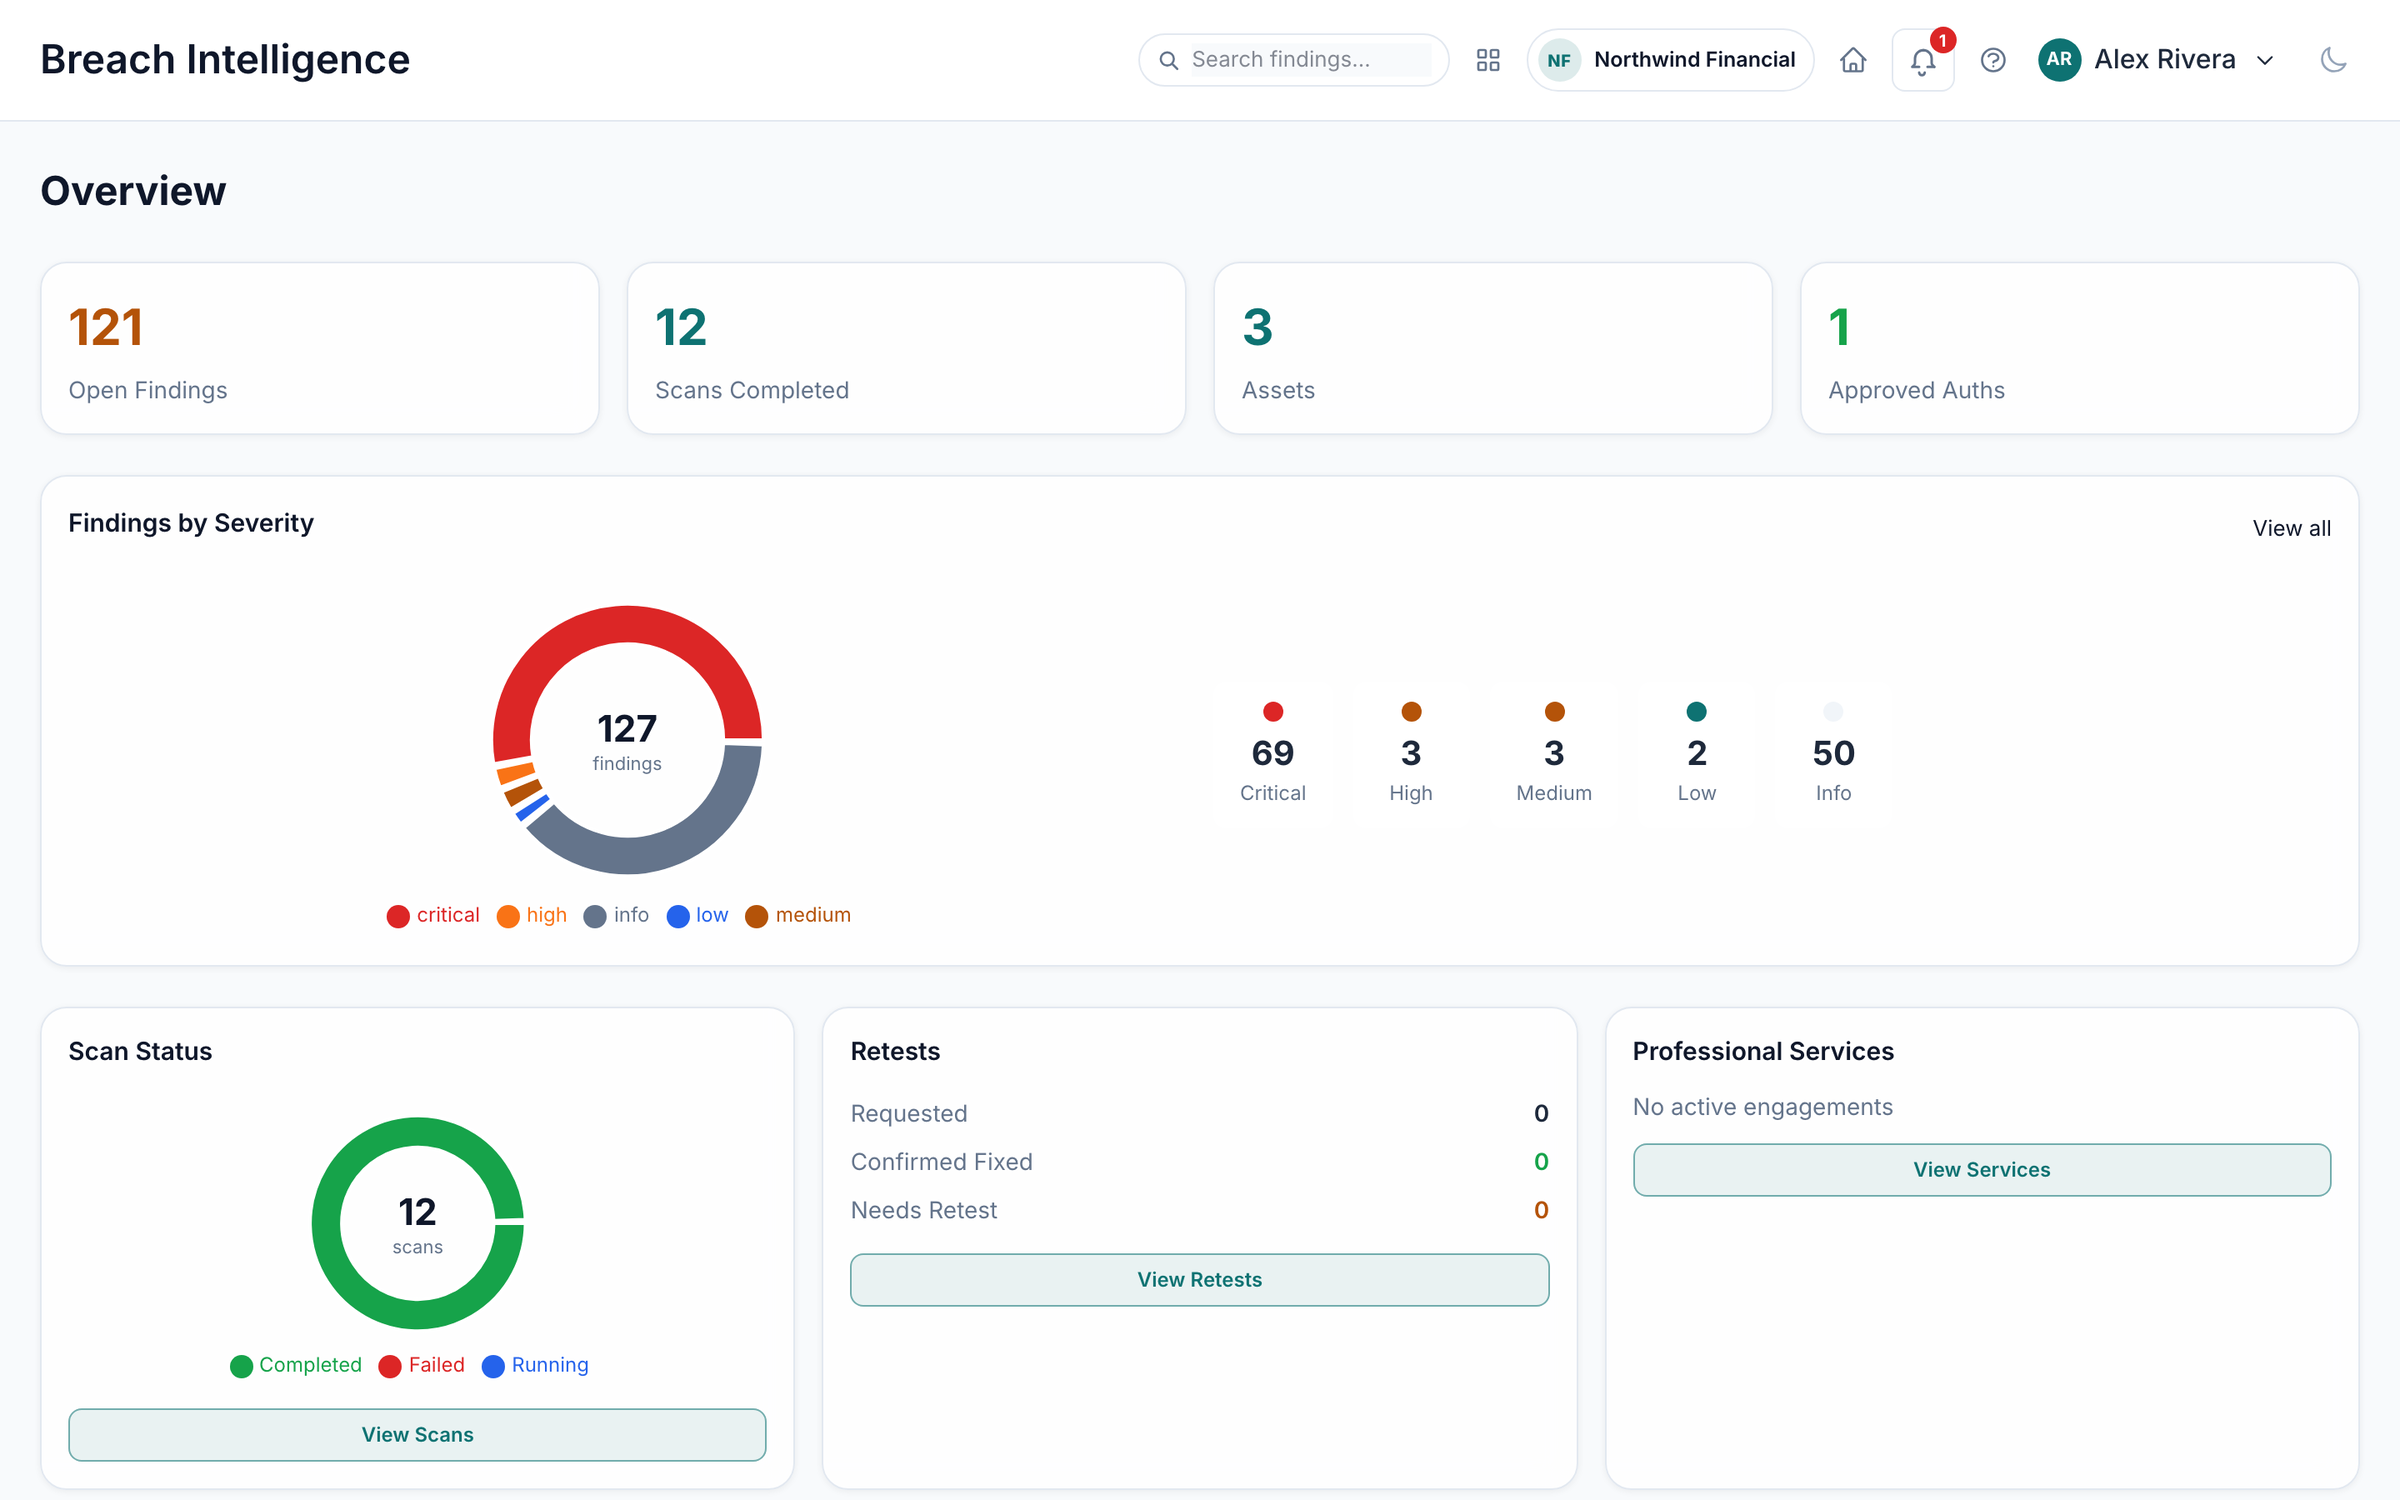Go home via the house icon
2400x1500 pixels.
click(x=1853, y=60)
